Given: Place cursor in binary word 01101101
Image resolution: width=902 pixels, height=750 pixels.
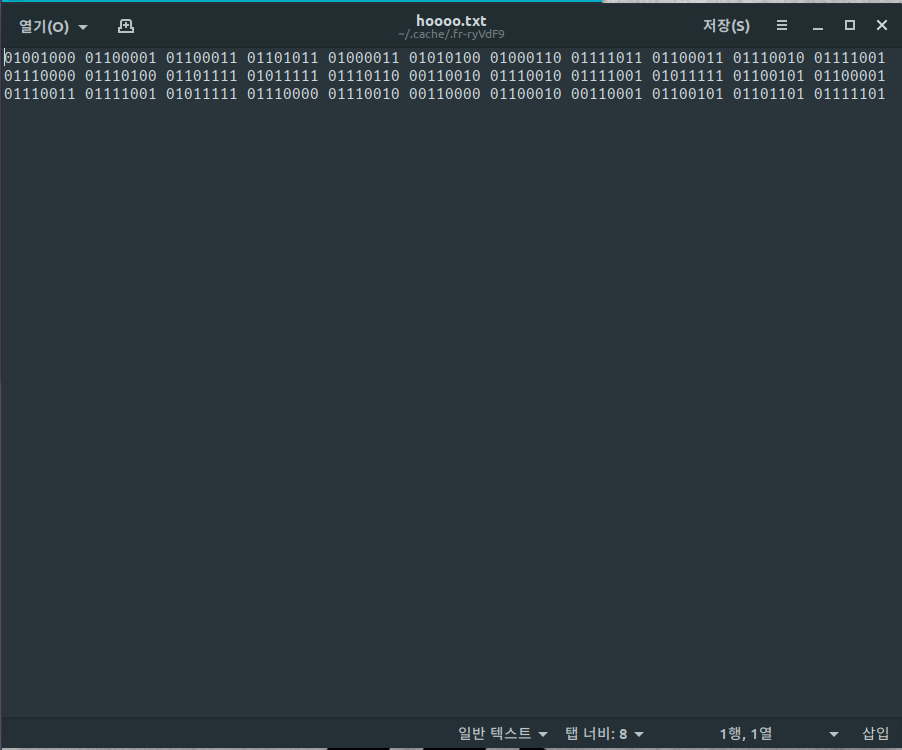Looking at the screenshot, I should [x=769, y=94].
